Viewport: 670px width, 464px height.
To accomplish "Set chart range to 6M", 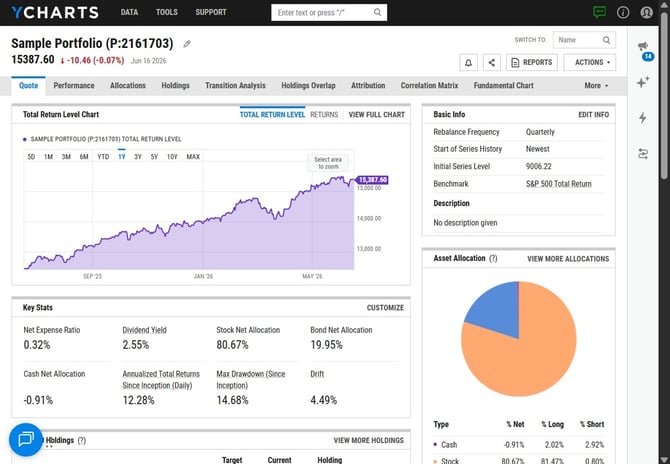I will point(84,157).
